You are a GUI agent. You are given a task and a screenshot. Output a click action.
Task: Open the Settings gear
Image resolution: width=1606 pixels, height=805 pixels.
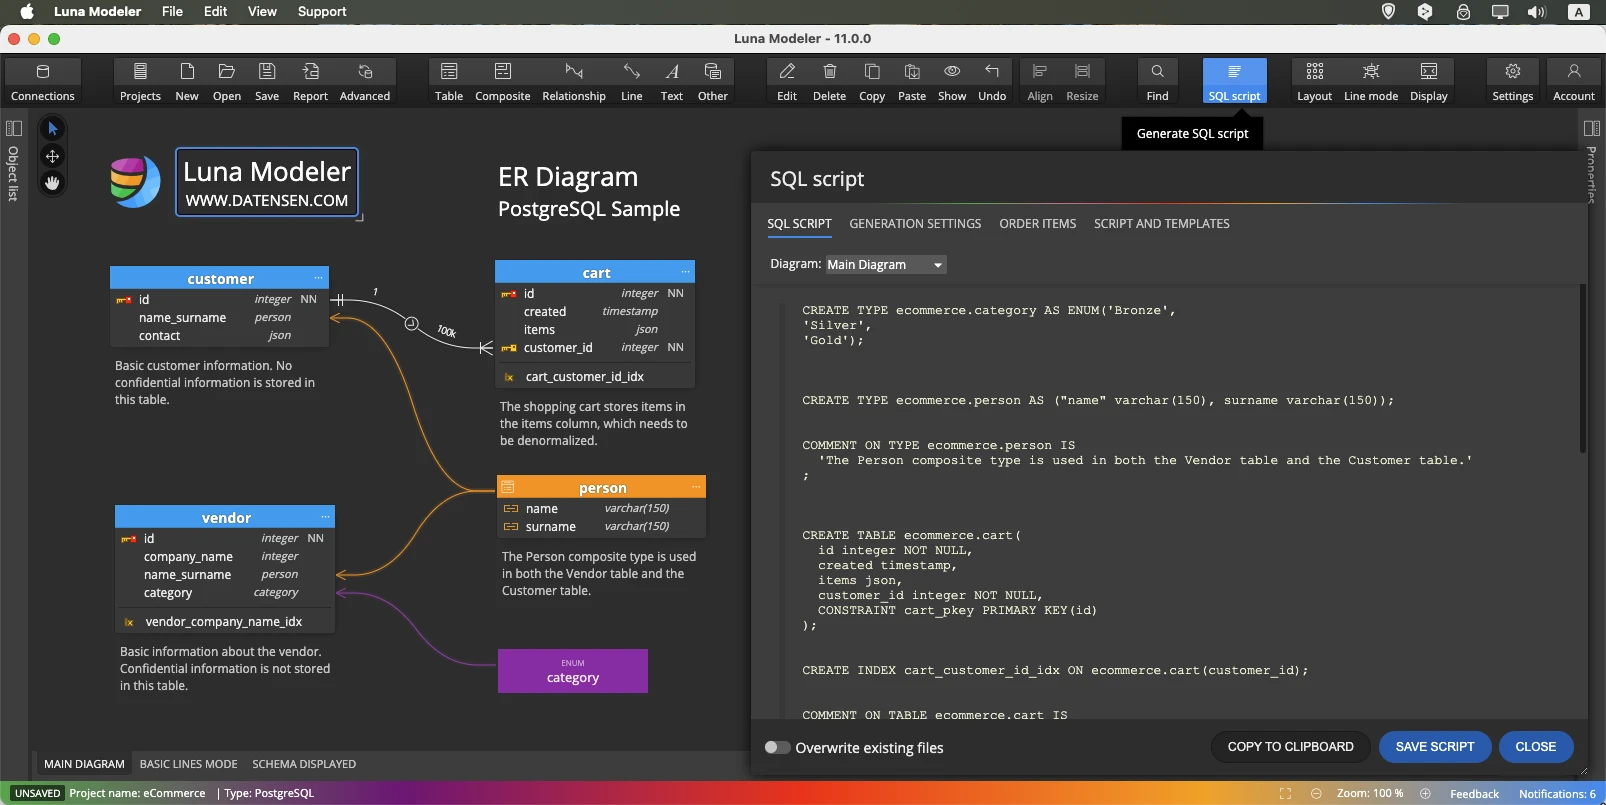(1513, 81)
